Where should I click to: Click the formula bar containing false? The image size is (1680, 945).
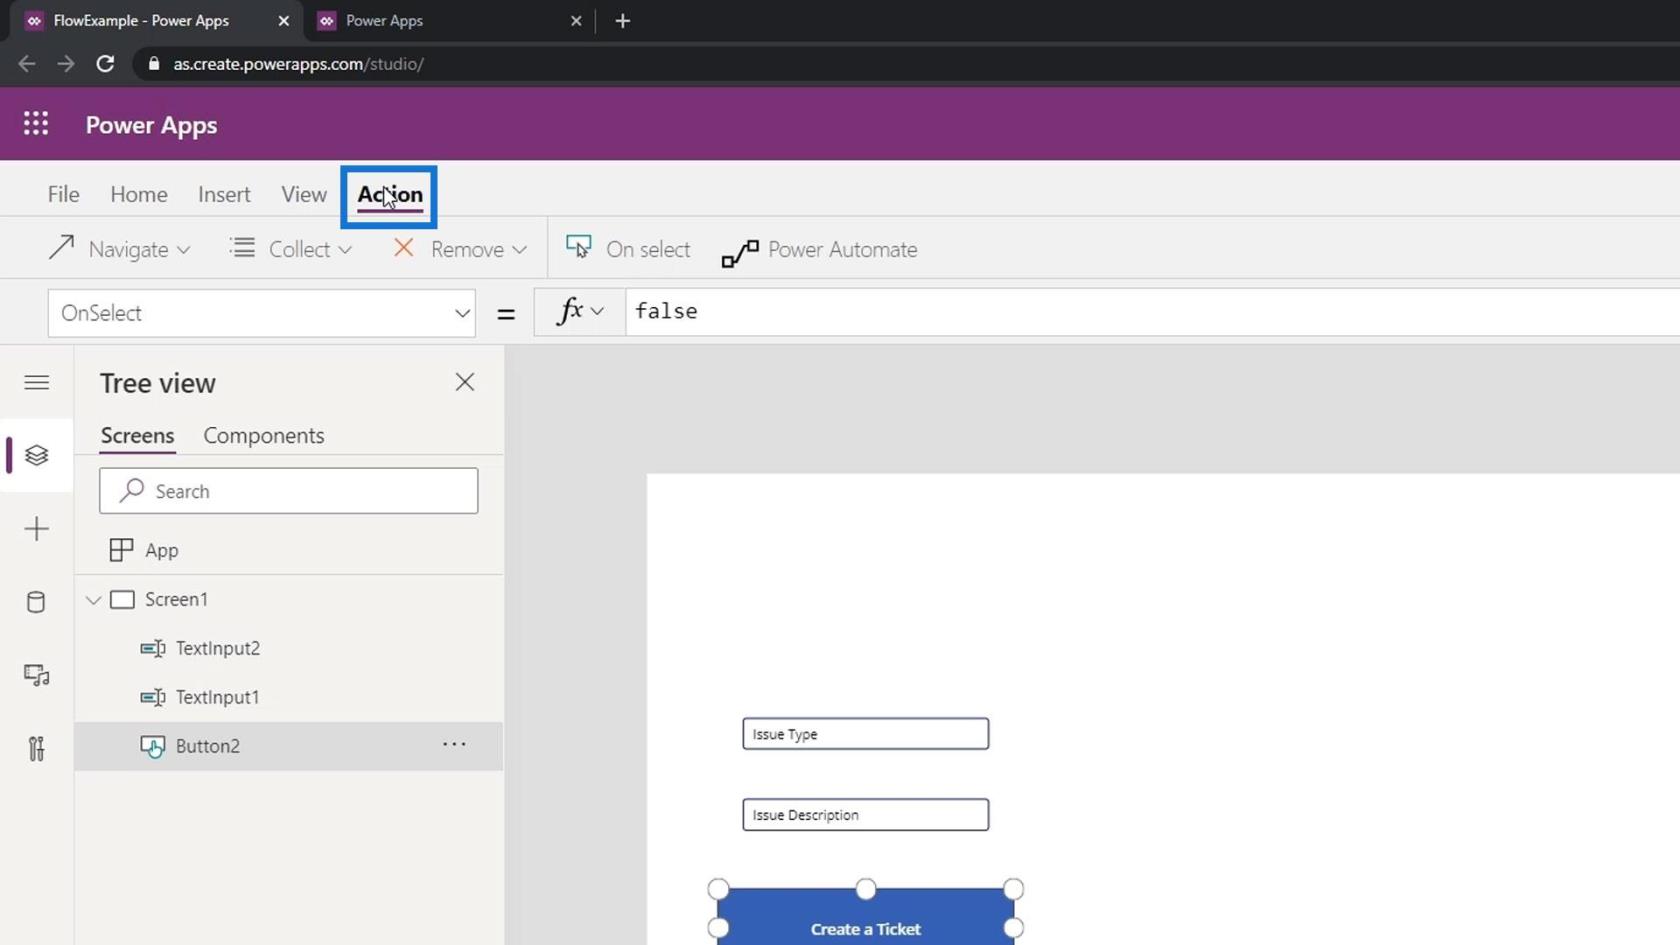coord(1152,312)
